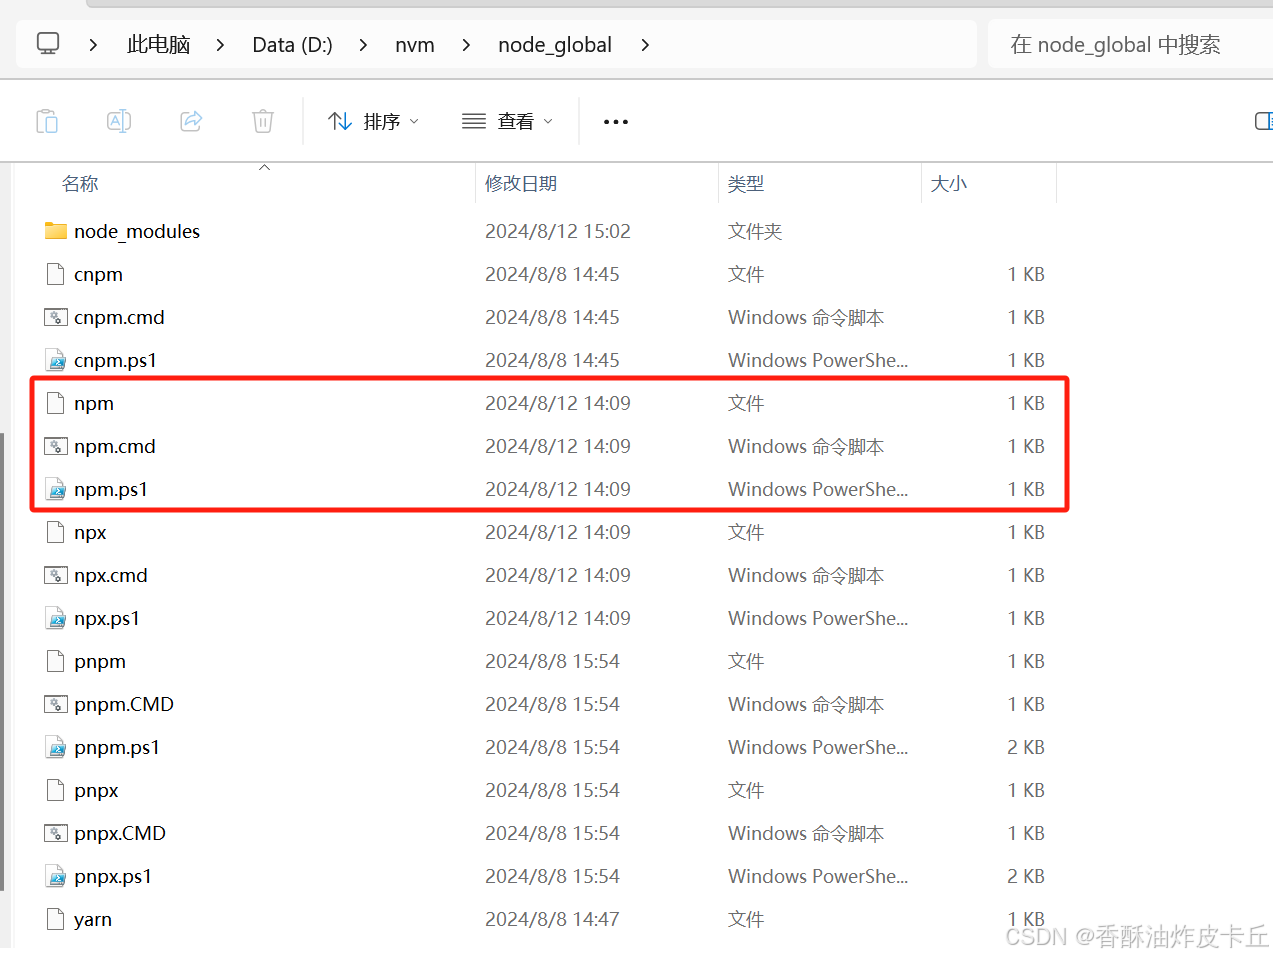Viewport: 1273px width, 958px height.
Task: Click the npx.ps1 PowerShell file icon
Action: click(56, 618)
